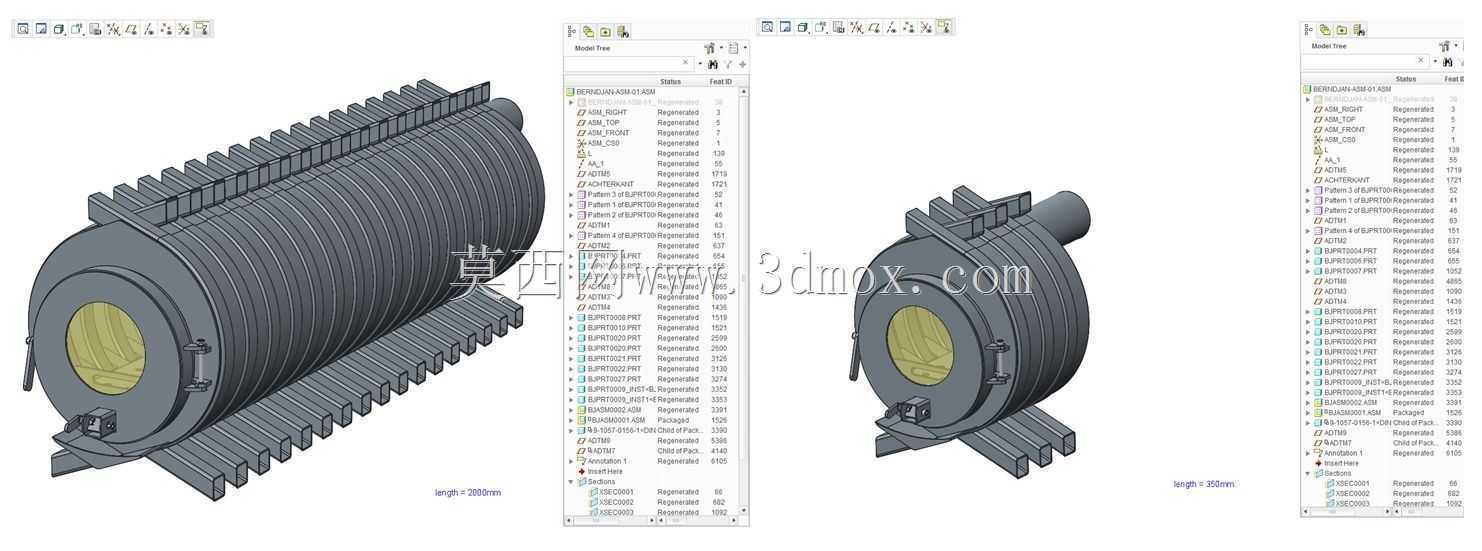Click Status column header in middle Model Tree

pyautogui.click(x=670, y=82)
